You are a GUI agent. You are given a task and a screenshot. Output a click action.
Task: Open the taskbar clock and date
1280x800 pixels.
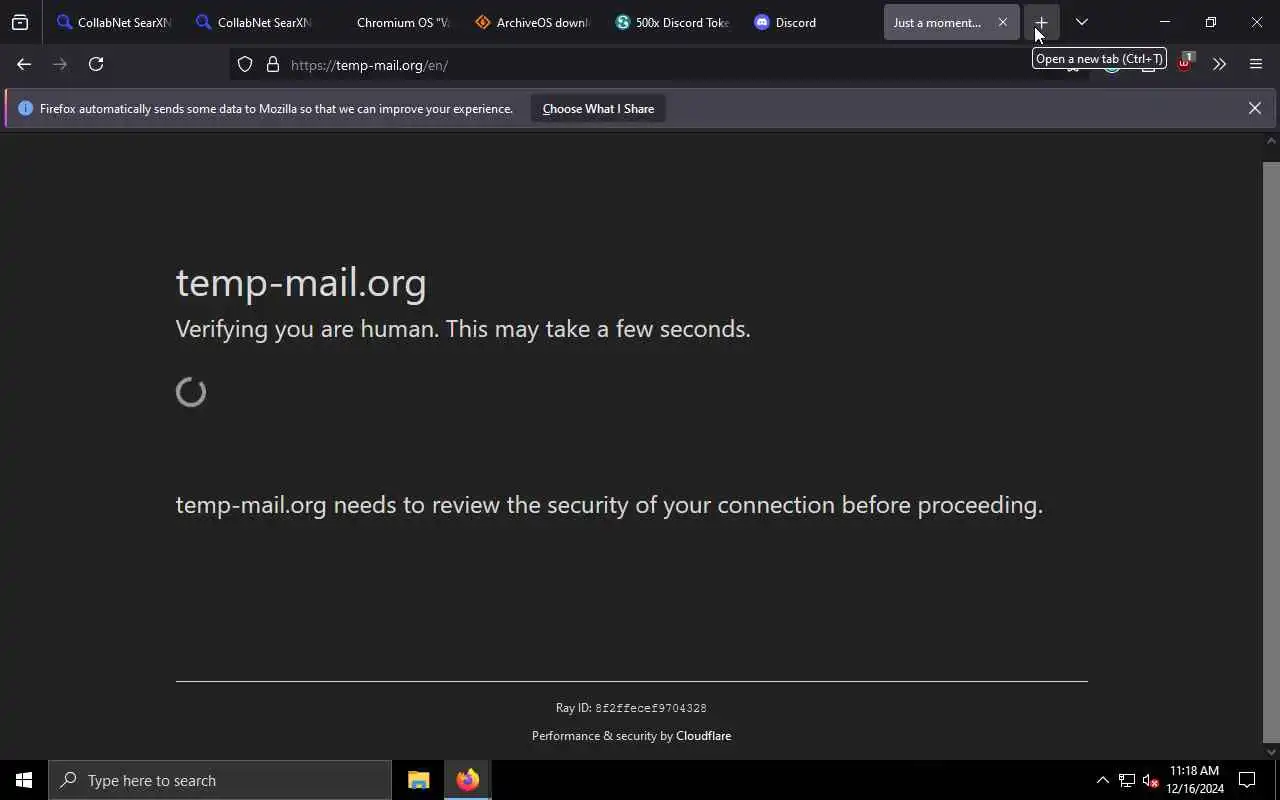1194,780
